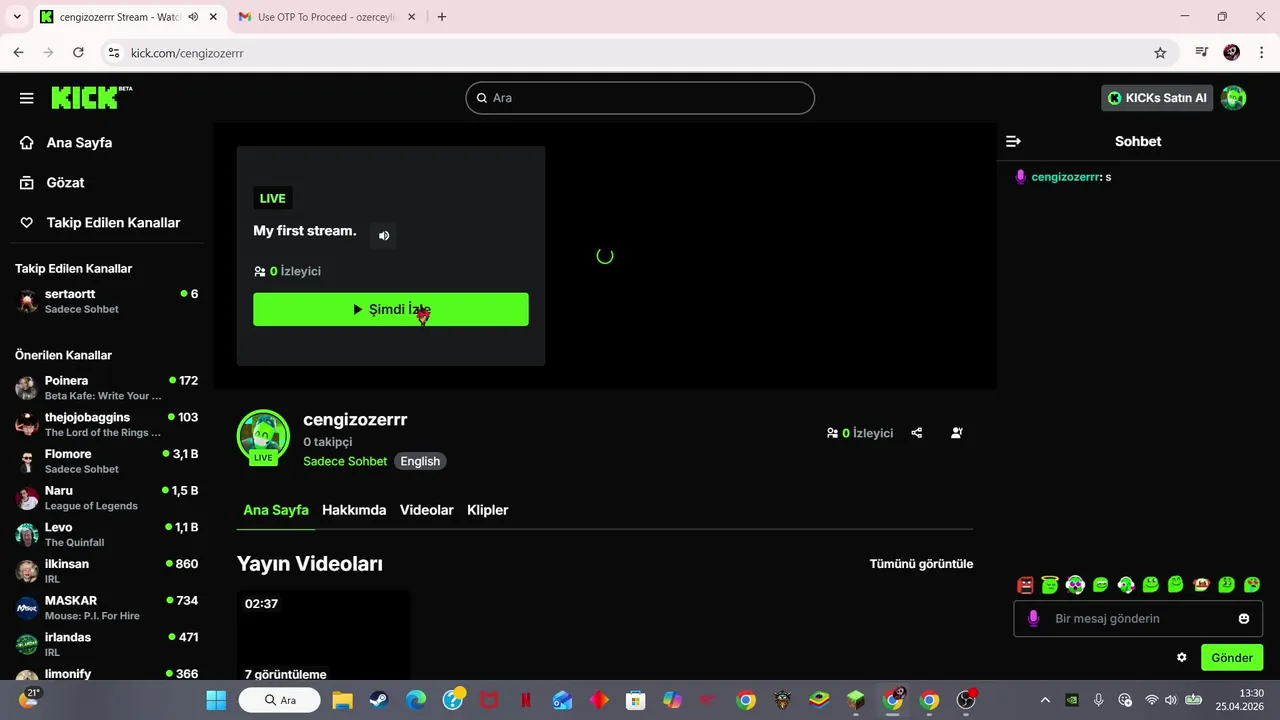Open Steam from the taskbar
1280x720 pixels.
coord(379,700)
